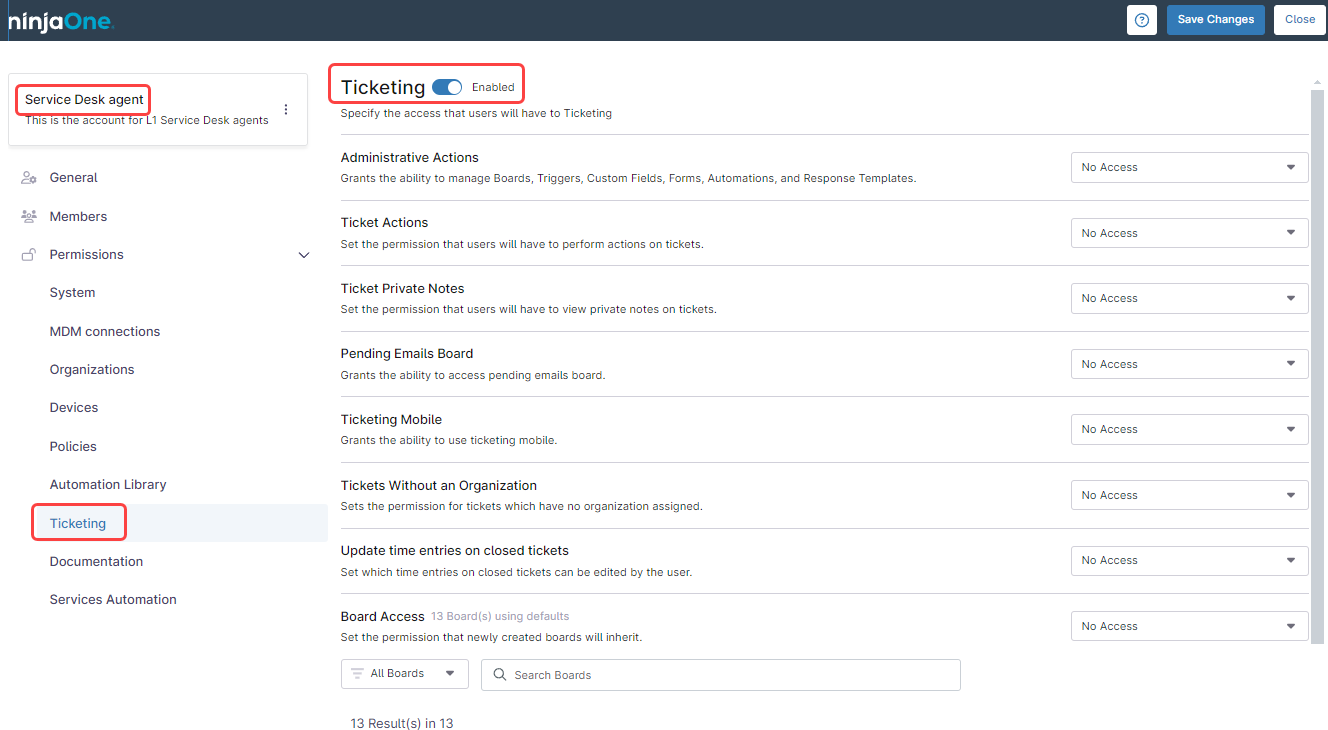Open the All Boards filter dropdown
1328x730 pixels.
click(x=404, y=673)
